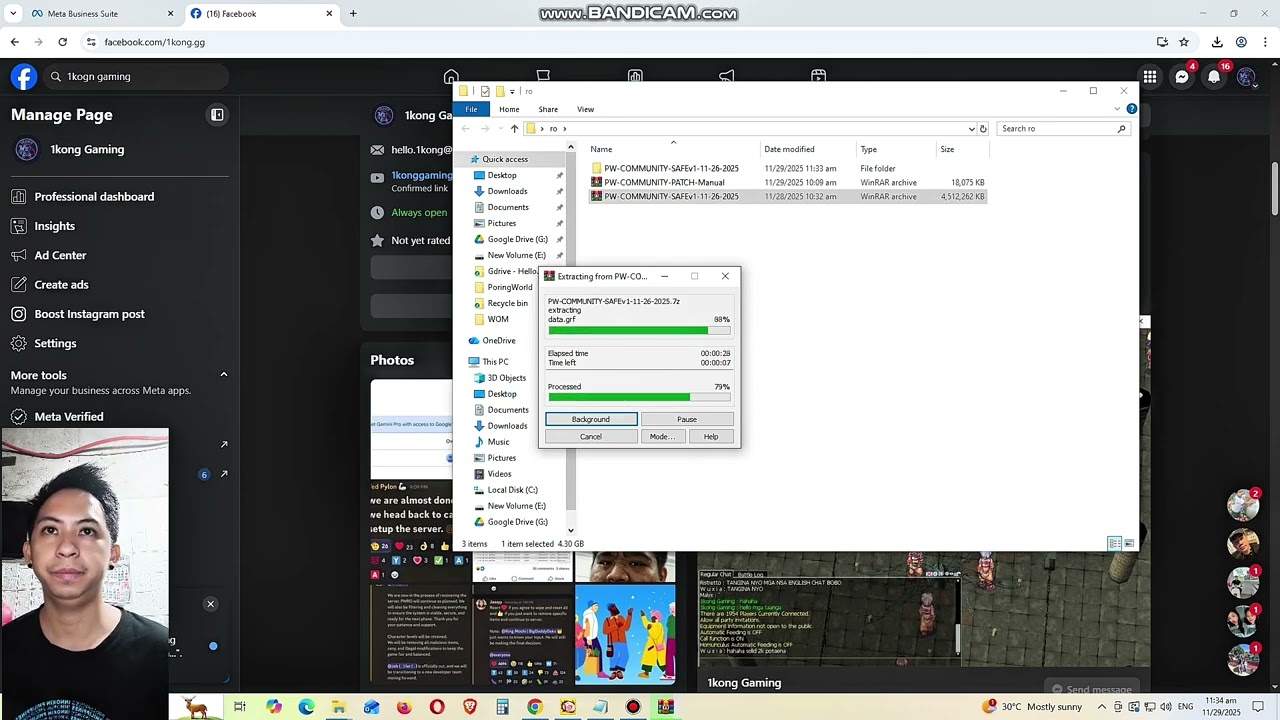Open Settings in Manage Page sidebar
The height and width of the screenshot is (720, 1280).
tap(55, 343)
